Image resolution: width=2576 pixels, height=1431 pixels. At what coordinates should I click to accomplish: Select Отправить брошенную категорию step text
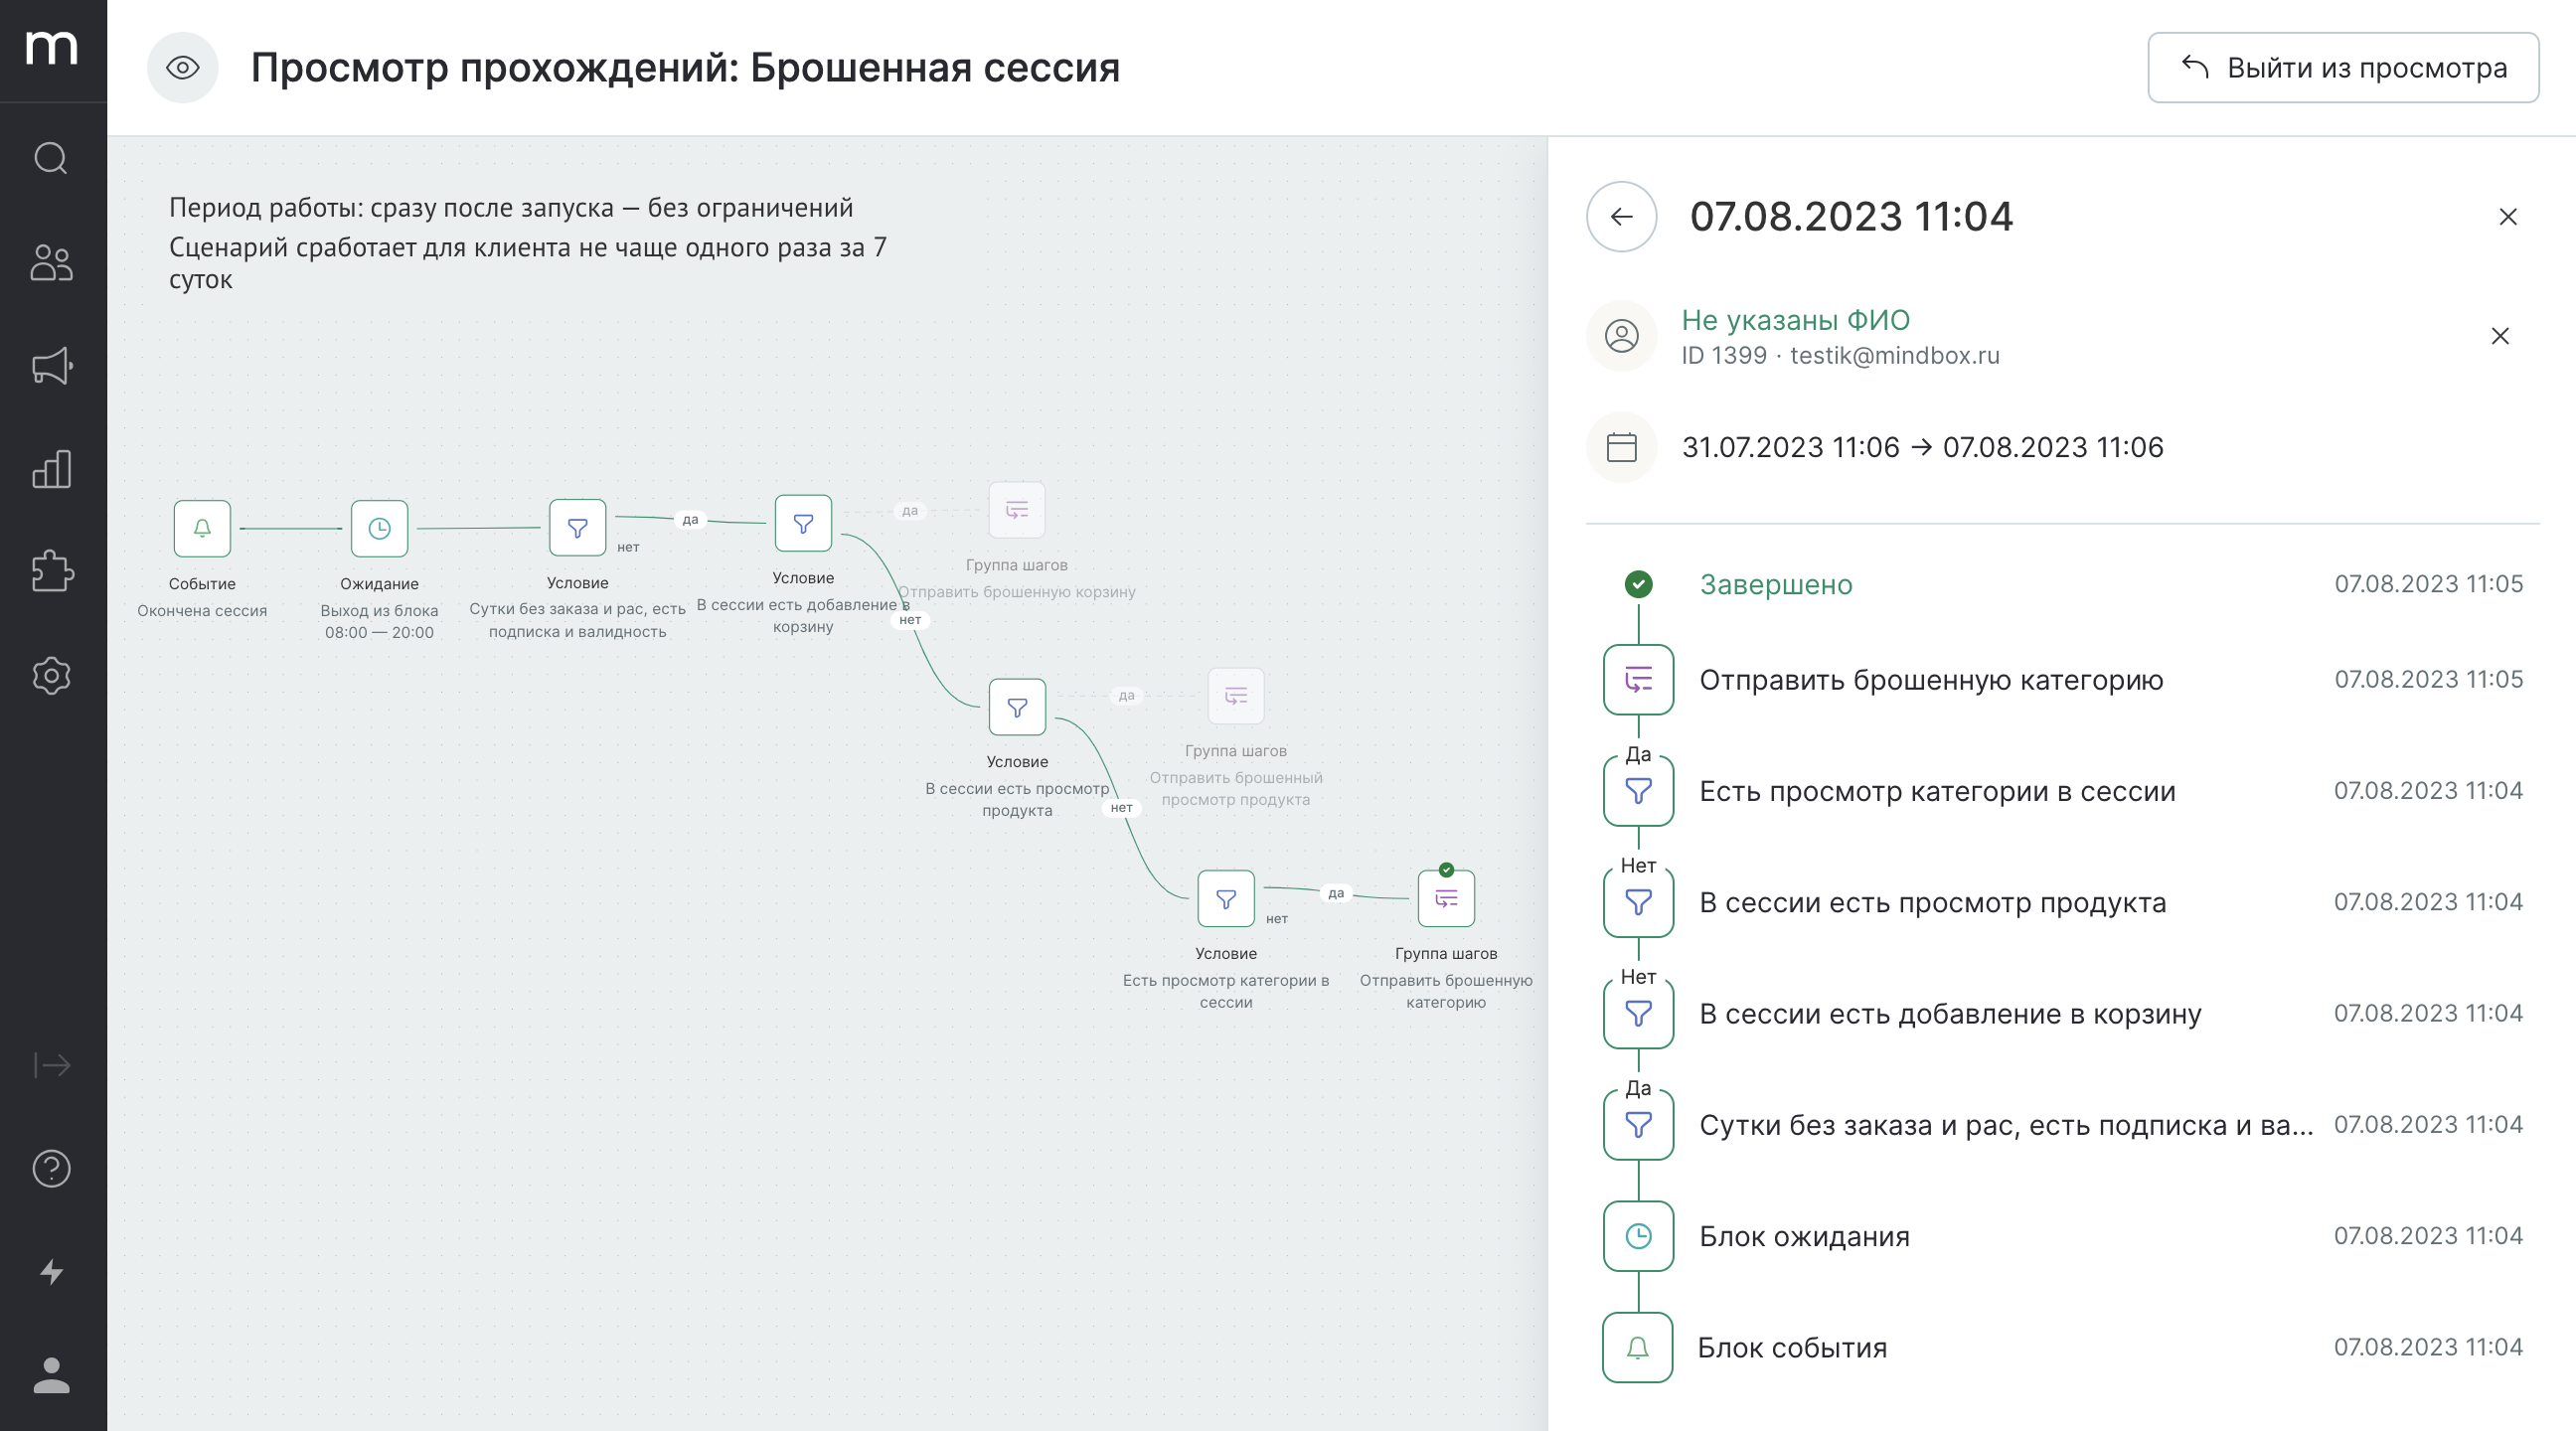coord(1931,680)
